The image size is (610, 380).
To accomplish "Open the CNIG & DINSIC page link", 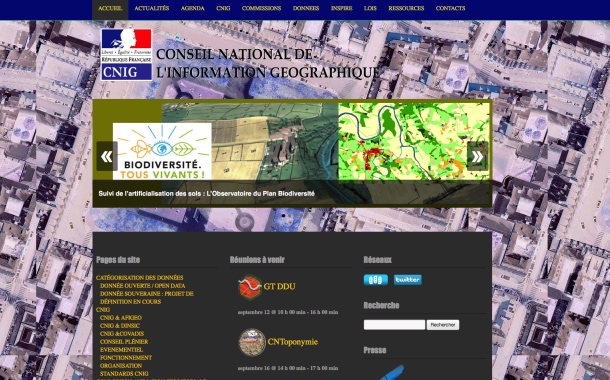I will click(x=120, y=326).
